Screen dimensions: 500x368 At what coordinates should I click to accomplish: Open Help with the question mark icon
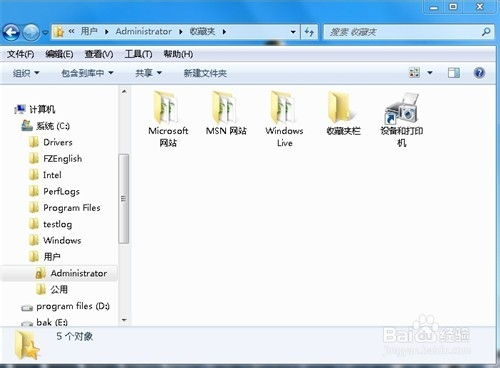pyautogui.click(x=479, y=73)
